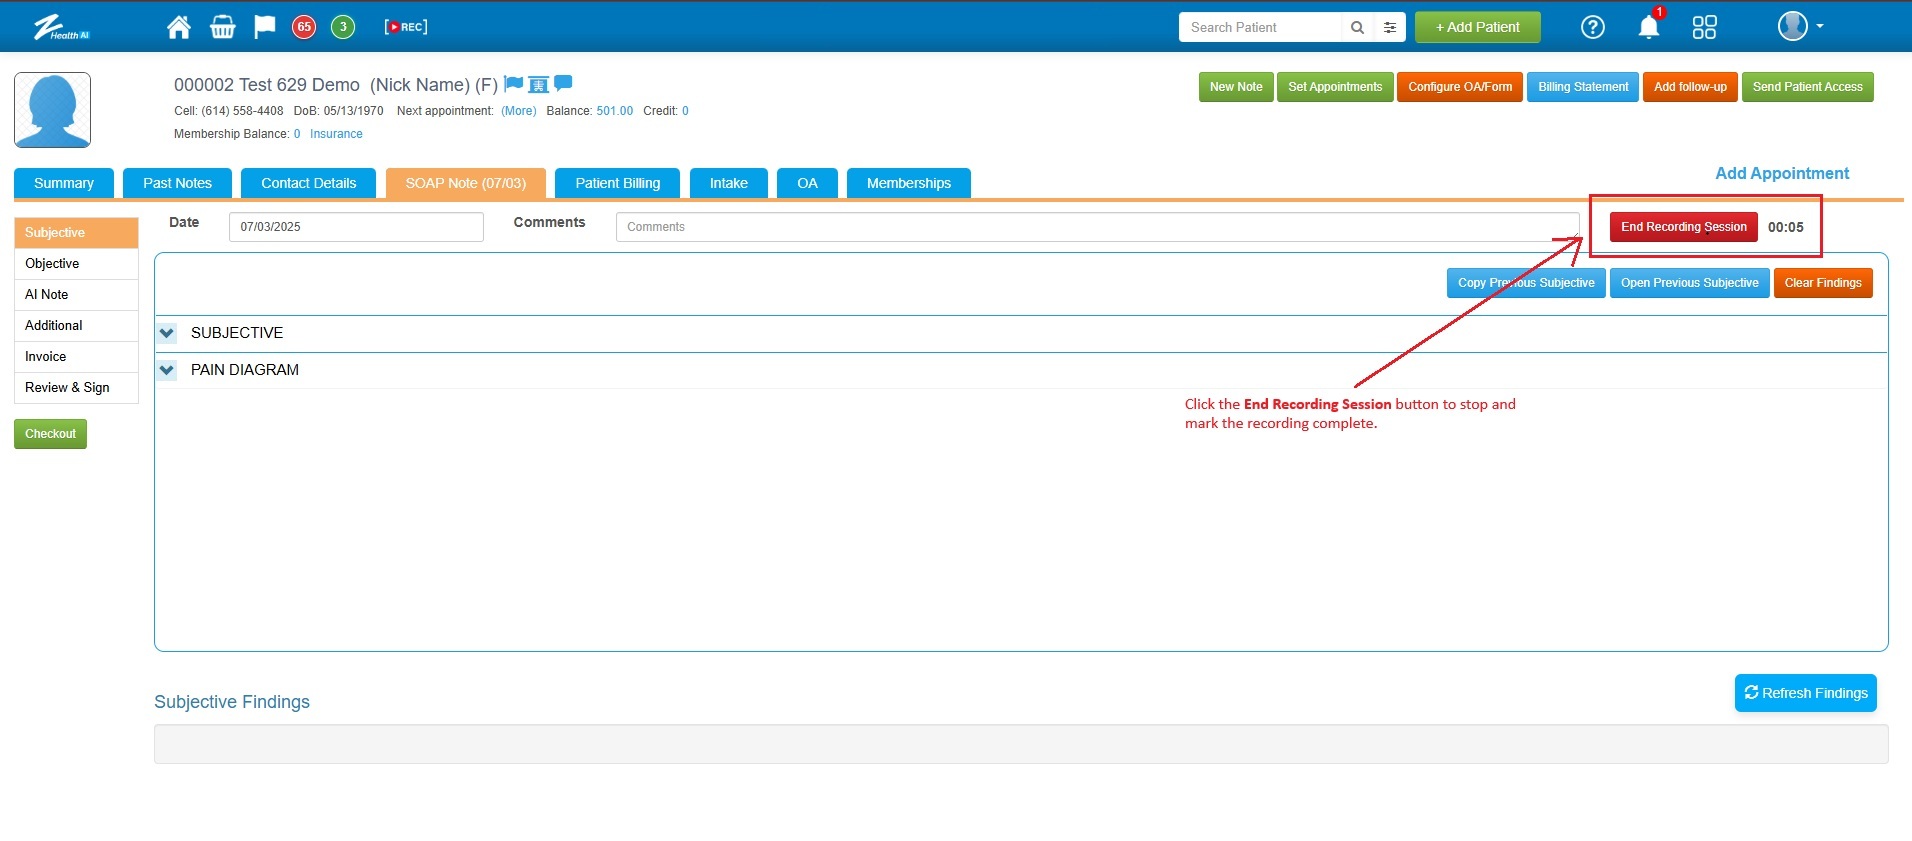Viewport: 1912px width, 841px height.
Task: Open the user profile dropdown menu
Action: pos(1800,27)
